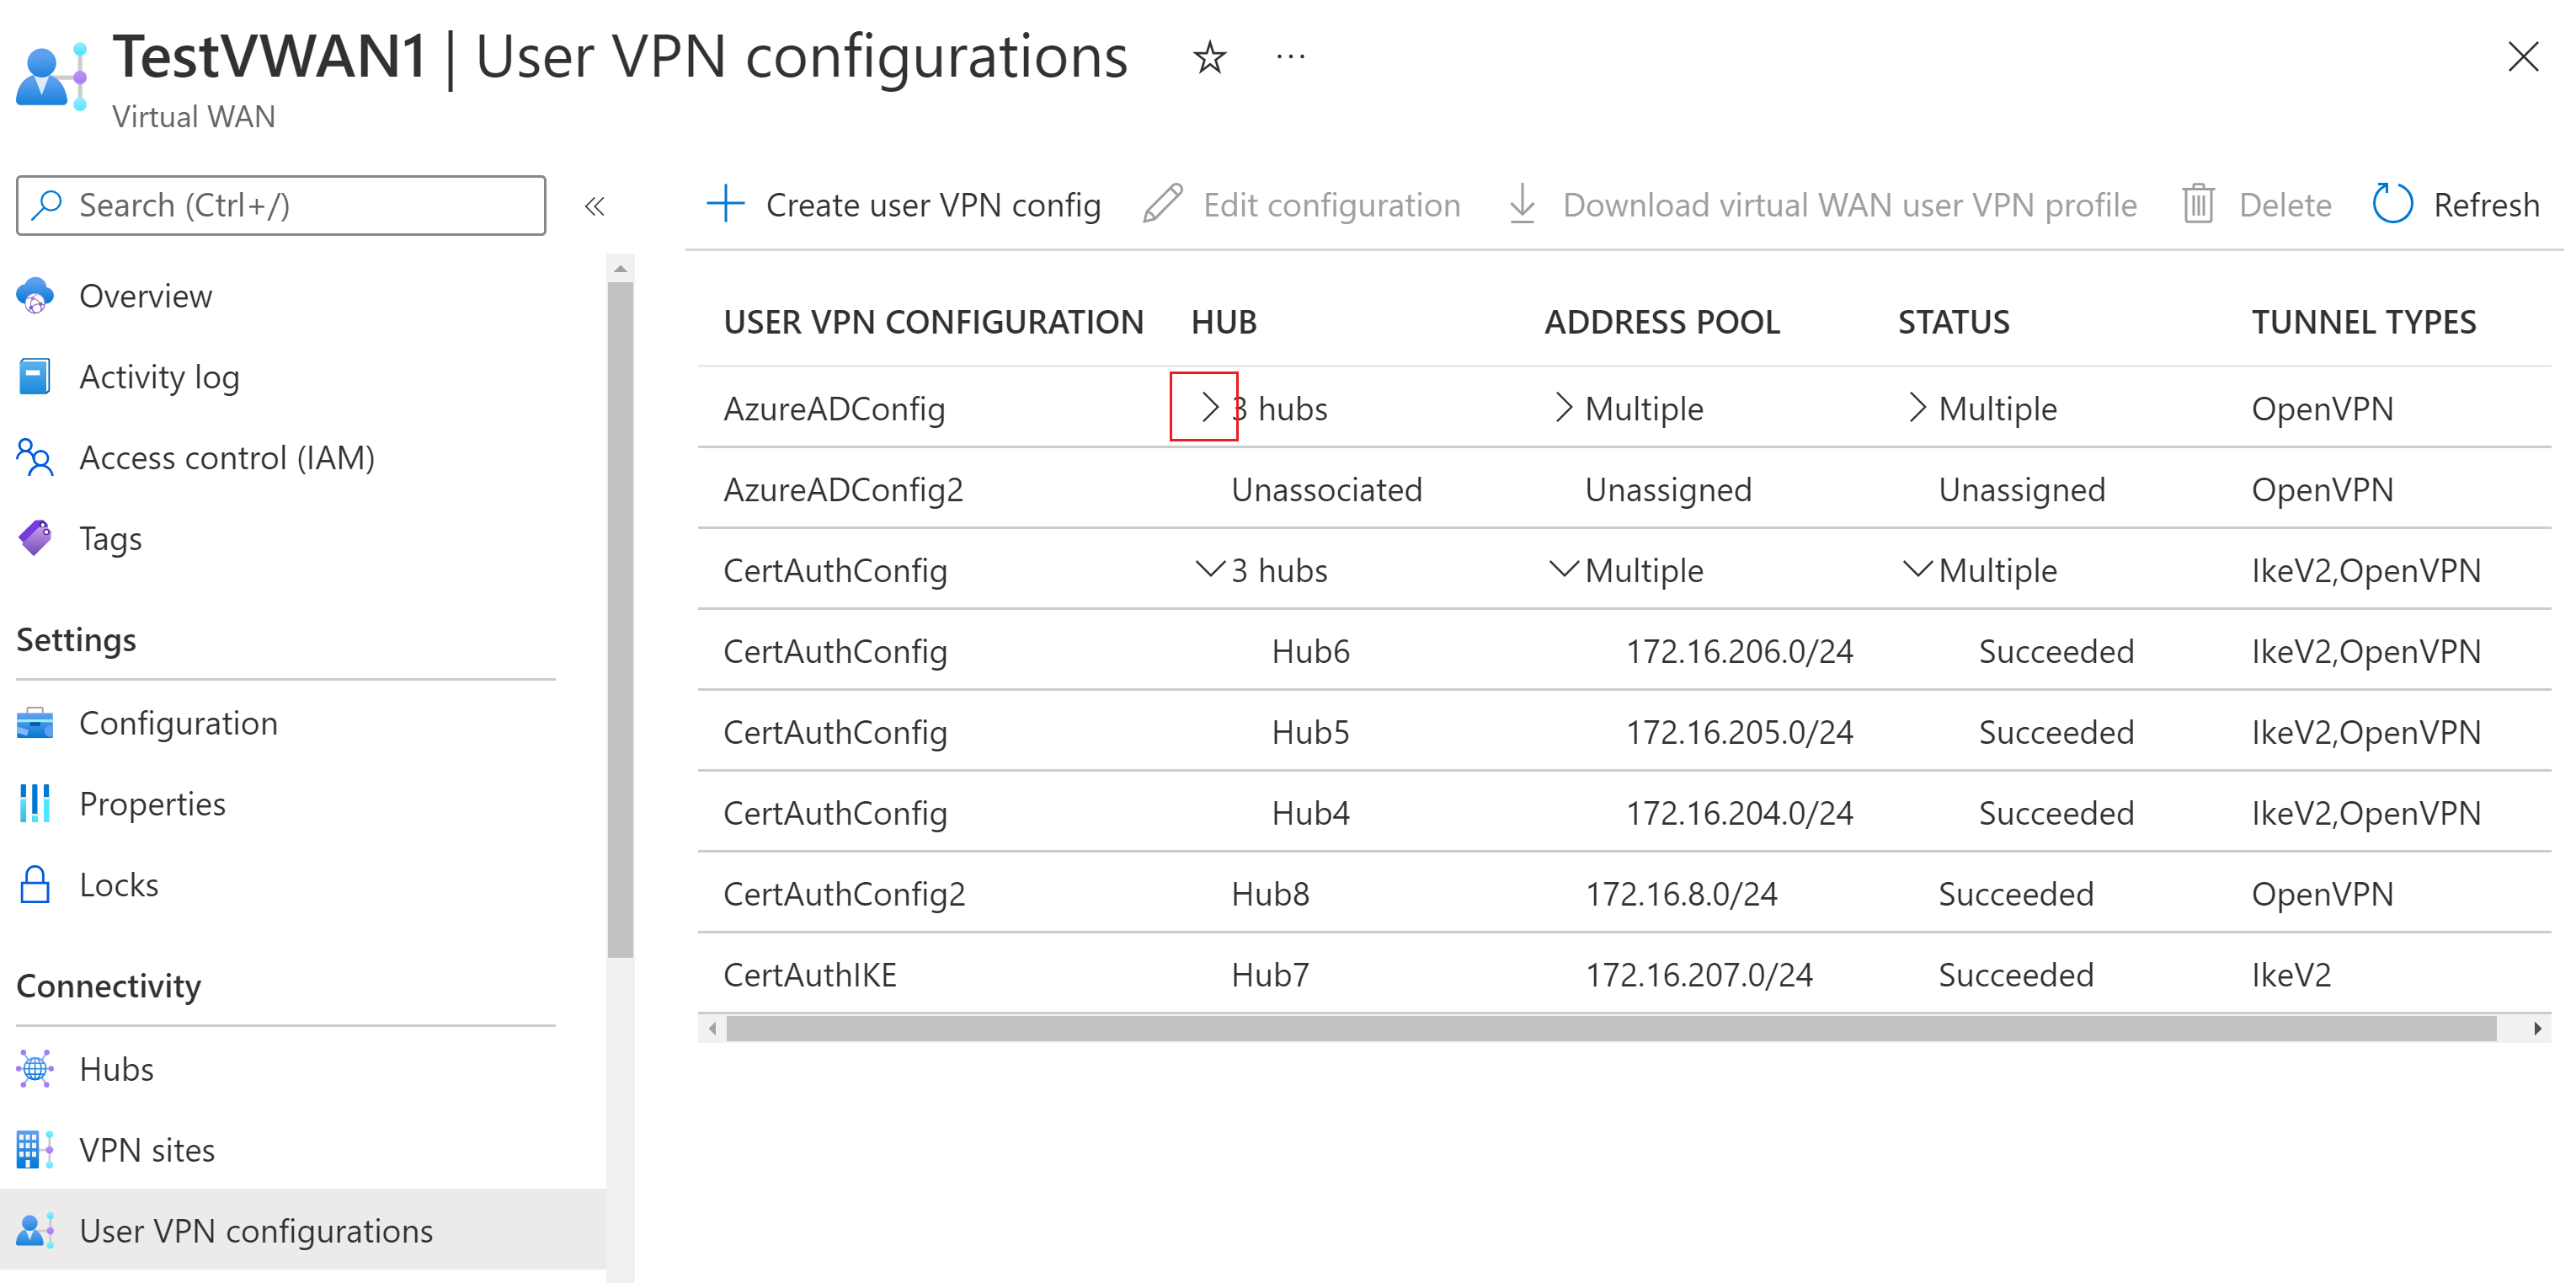Click the Create user VPN config plus icon
This screenshot has height=1283, width=2576.
click(x=725, y=204)
